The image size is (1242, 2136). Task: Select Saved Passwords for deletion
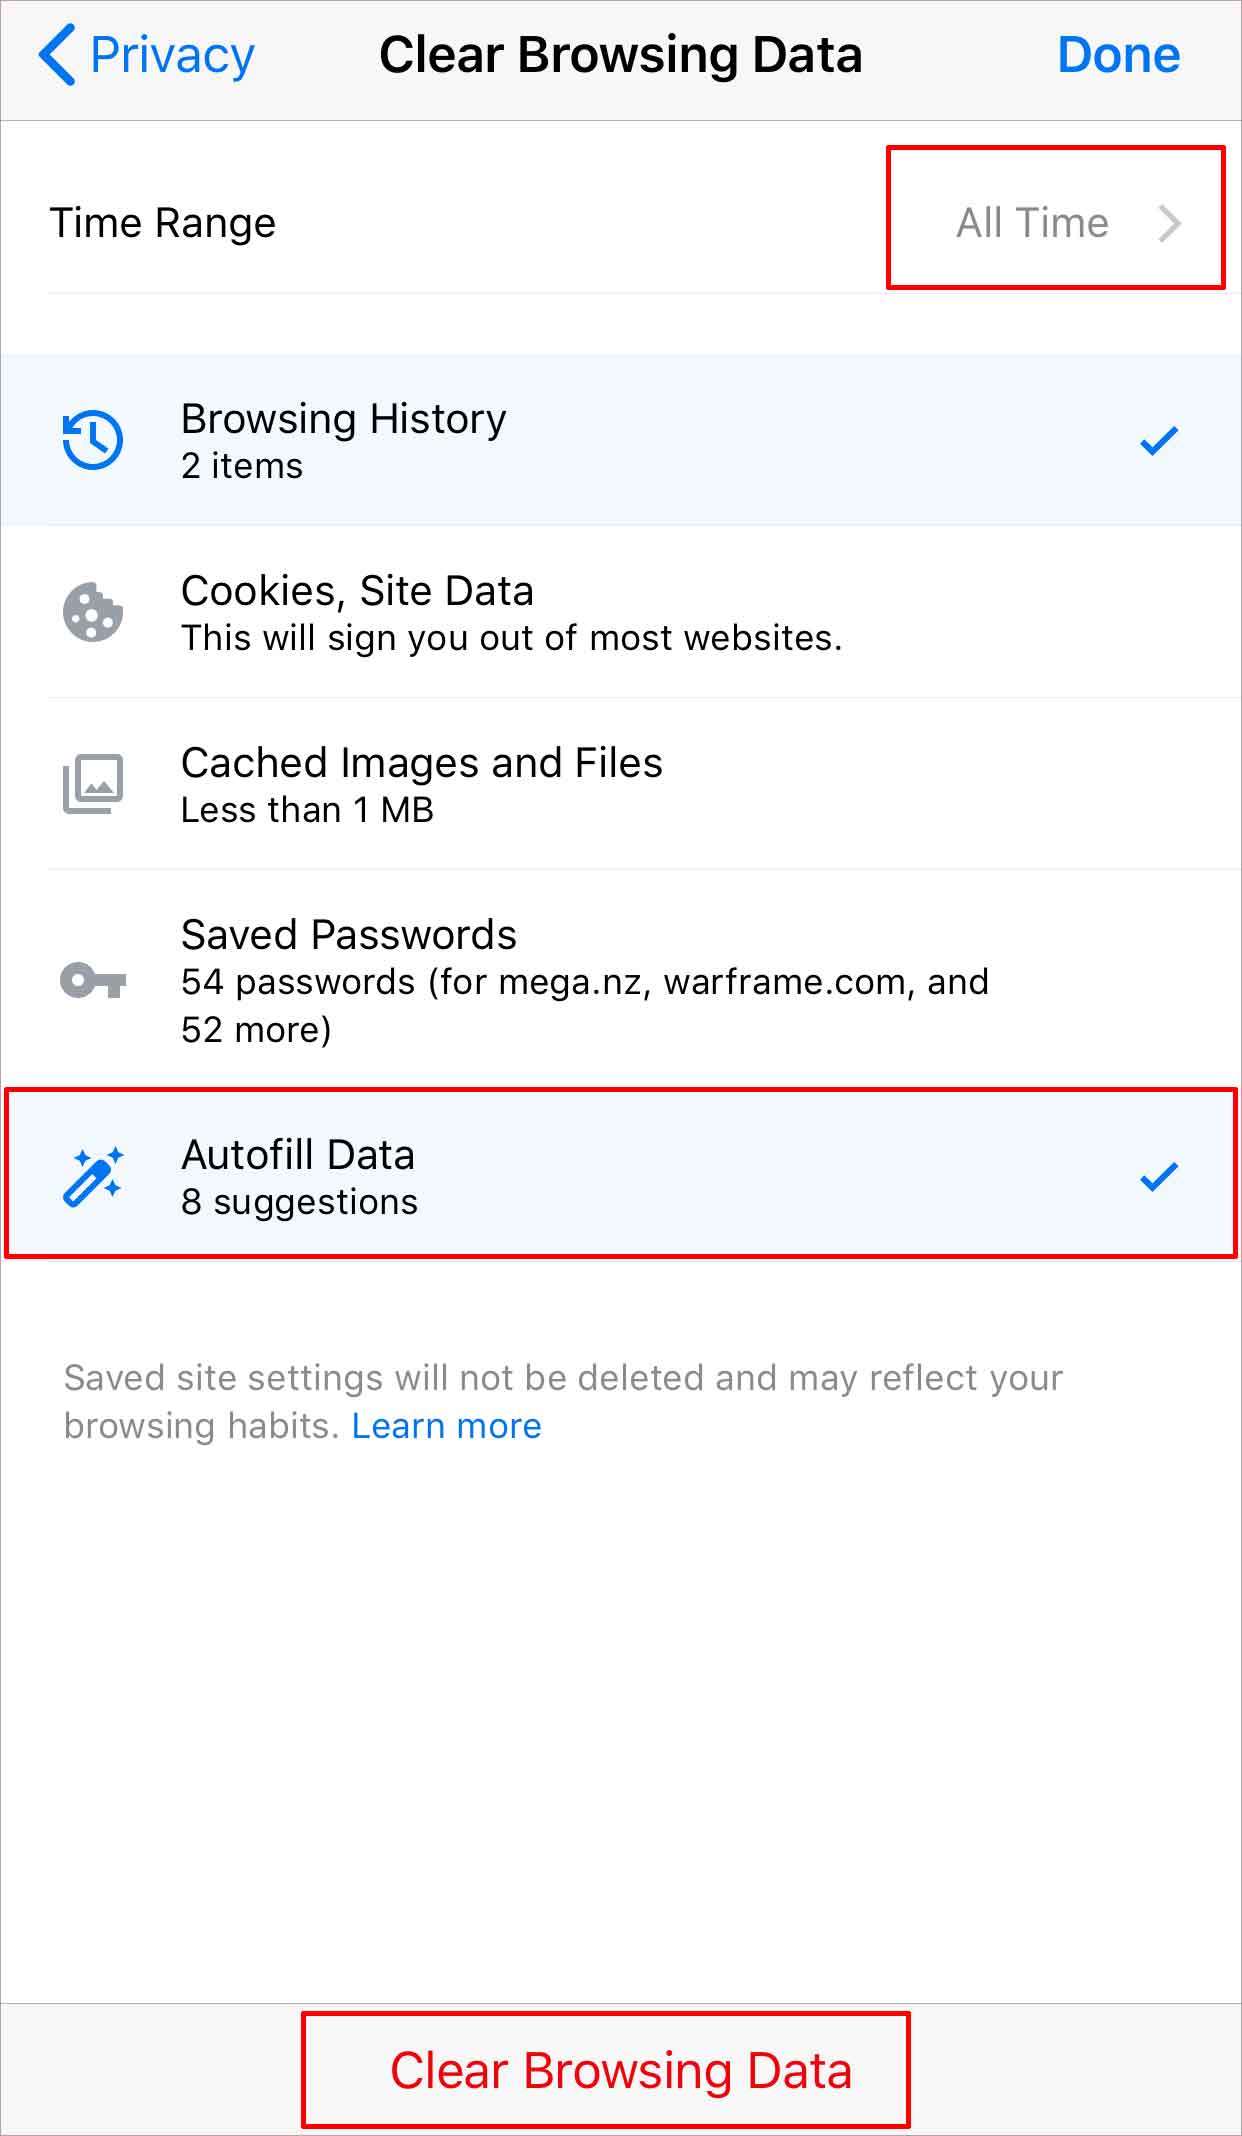click(x=620, y=980)
